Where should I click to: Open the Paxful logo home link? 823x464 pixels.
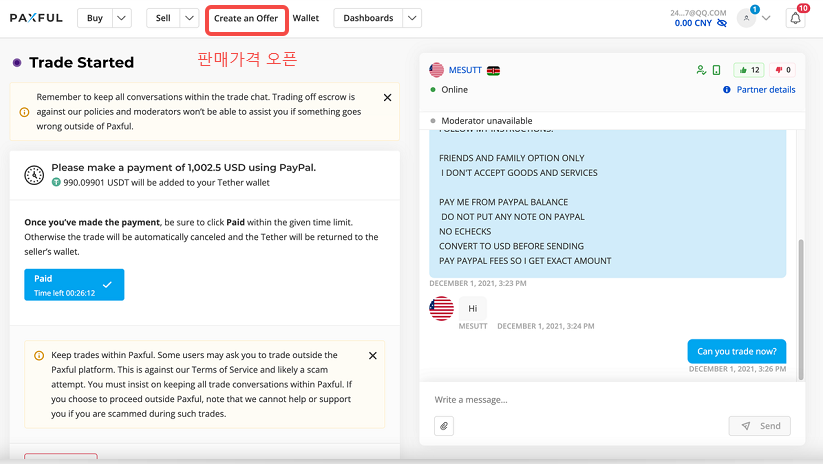click(36, 18)
